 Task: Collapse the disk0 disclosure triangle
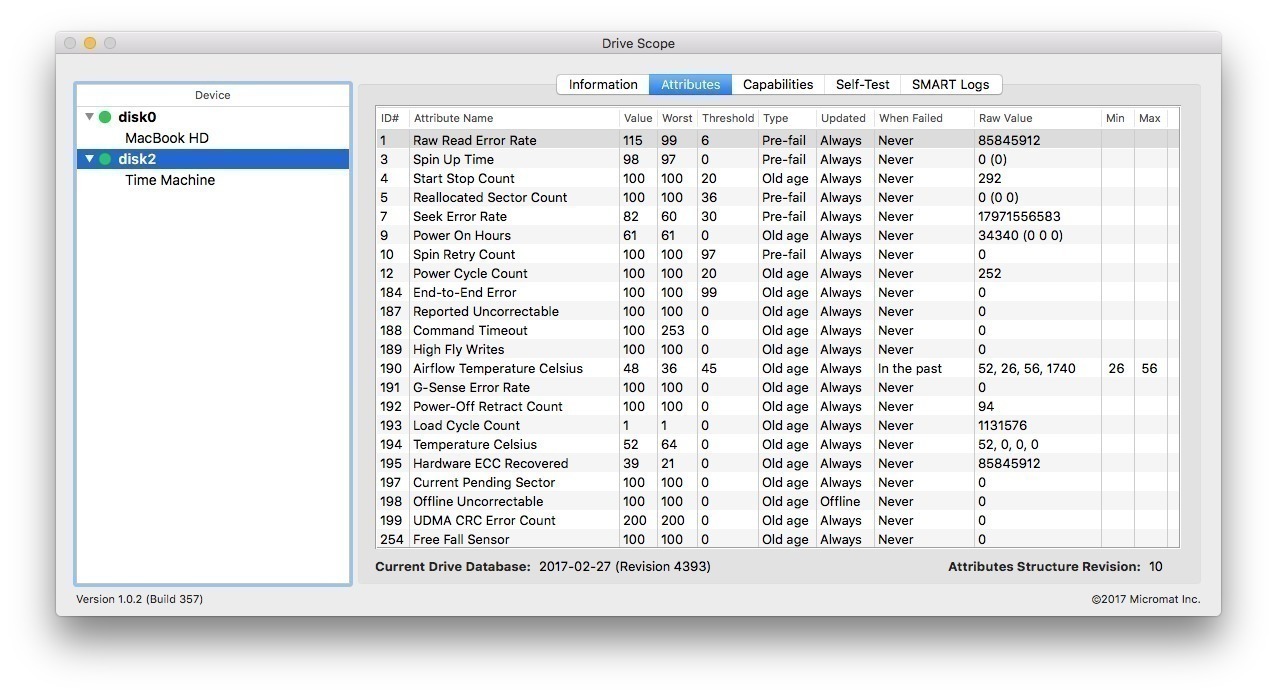tap(89, 117)
